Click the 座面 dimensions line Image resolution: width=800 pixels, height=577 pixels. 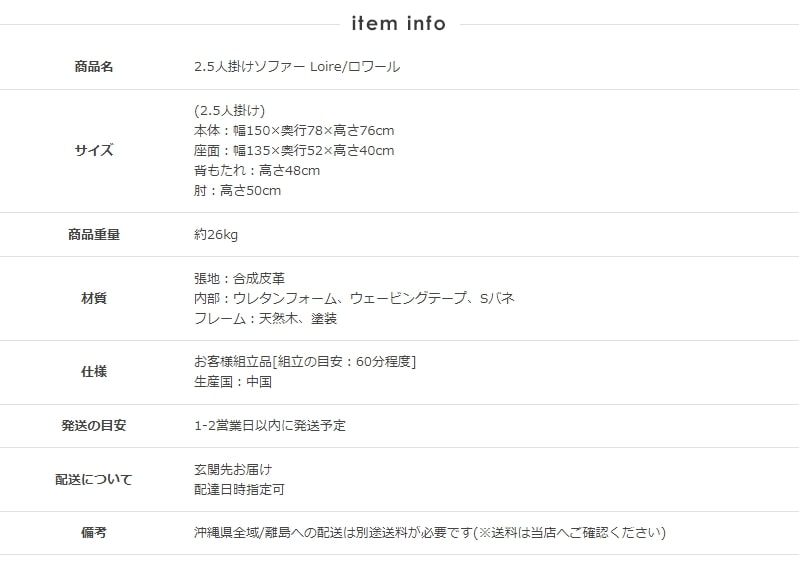[294, 151]
